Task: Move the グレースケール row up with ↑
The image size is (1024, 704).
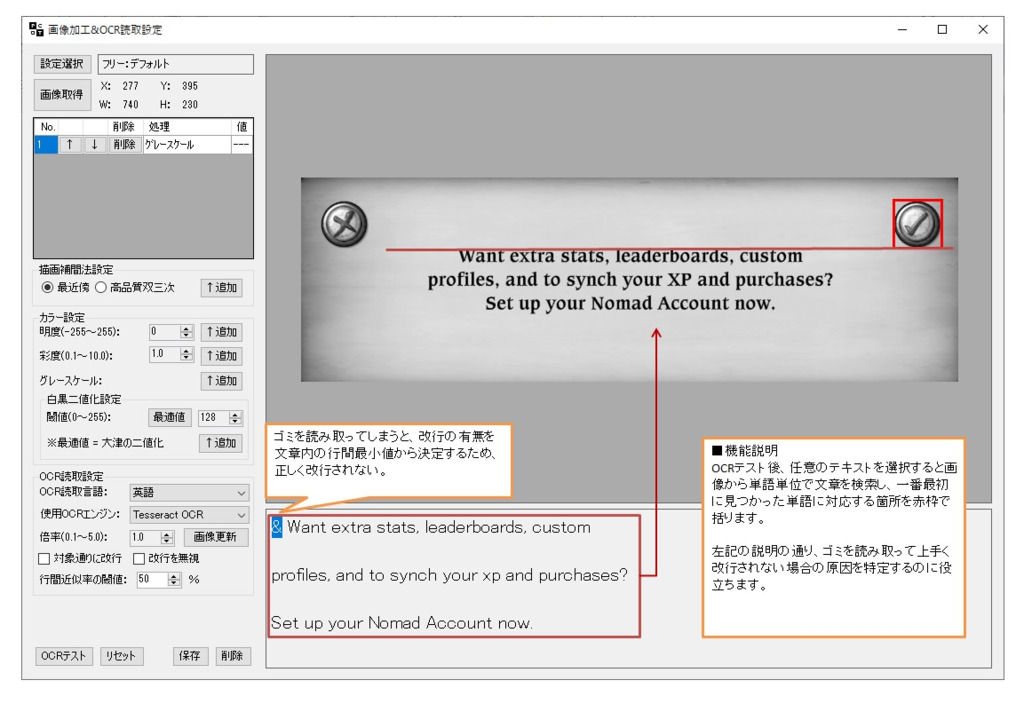Action: click(x=70, y=144)
